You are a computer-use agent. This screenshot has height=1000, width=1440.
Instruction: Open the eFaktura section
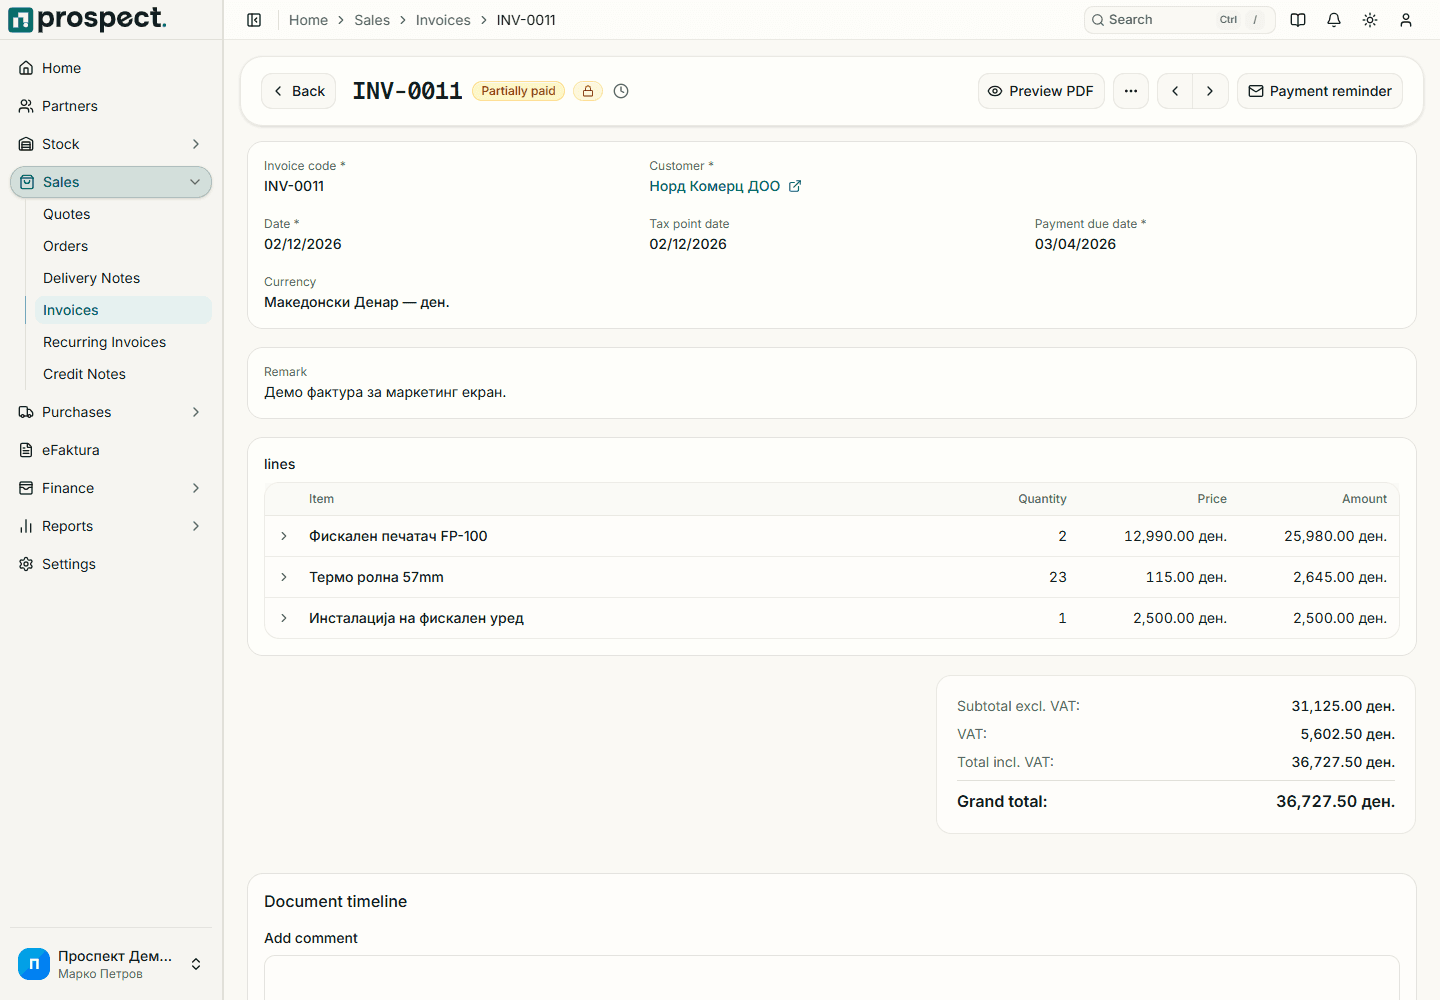[x=111, y=450]
